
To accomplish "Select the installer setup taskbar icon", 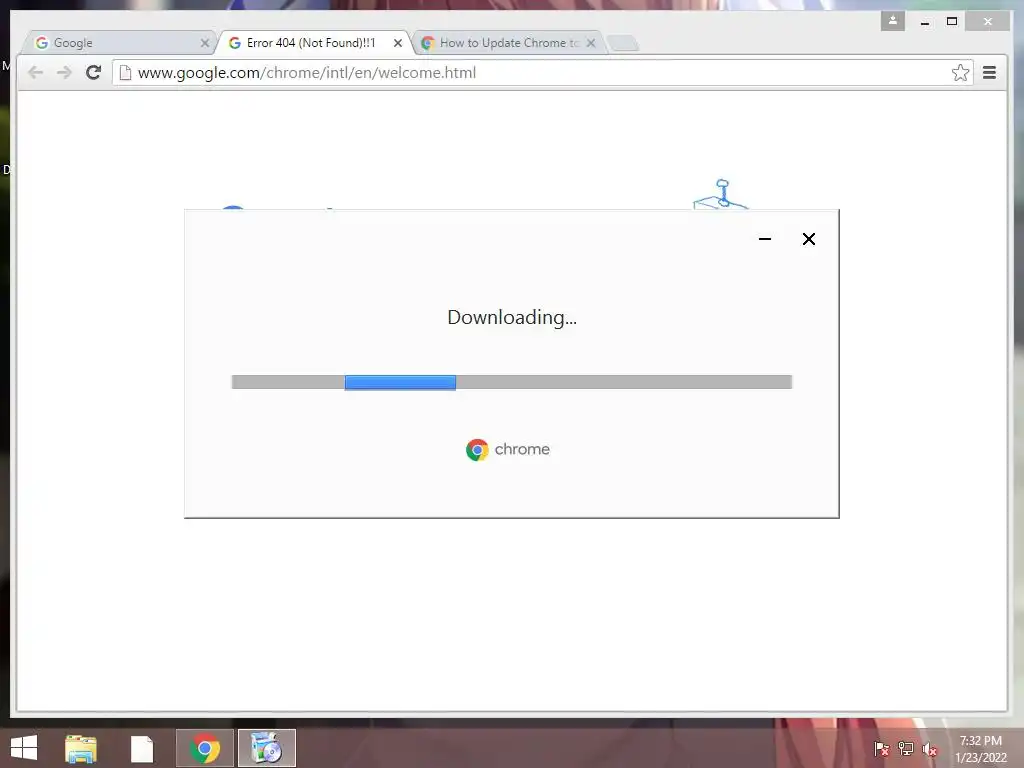I will 266,748.
